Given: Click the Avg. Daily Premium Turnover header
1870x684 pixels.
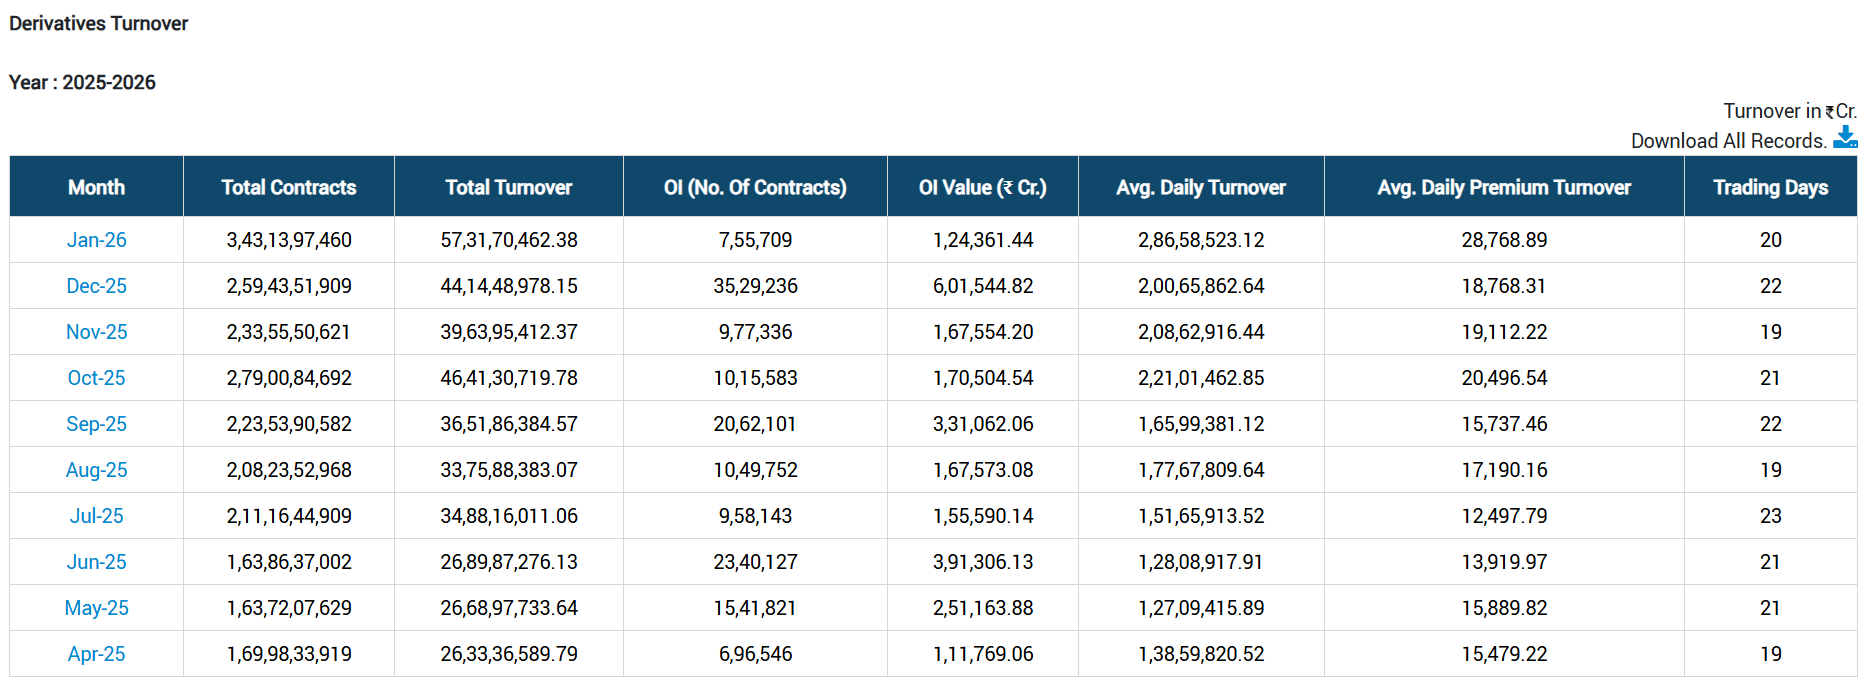Looking at the screenshot, I should coord(1503,187).
